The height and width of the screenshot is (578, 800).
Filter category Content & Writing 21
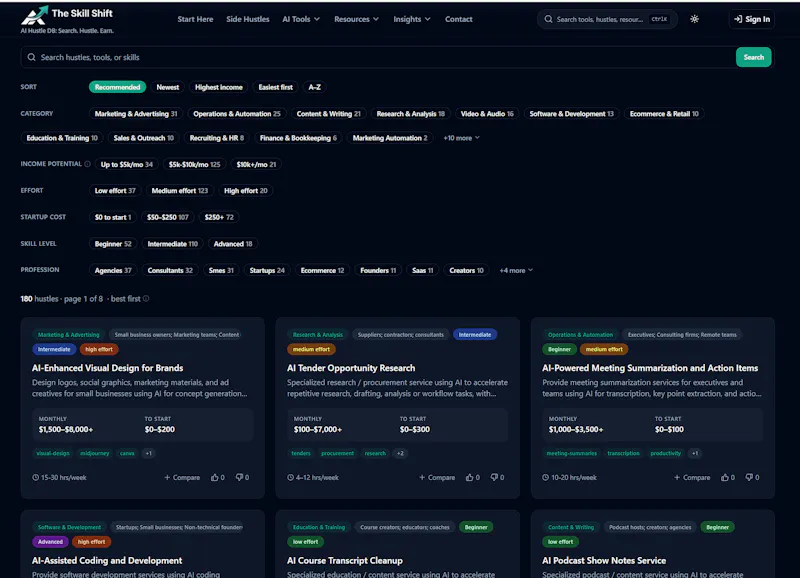329,114
